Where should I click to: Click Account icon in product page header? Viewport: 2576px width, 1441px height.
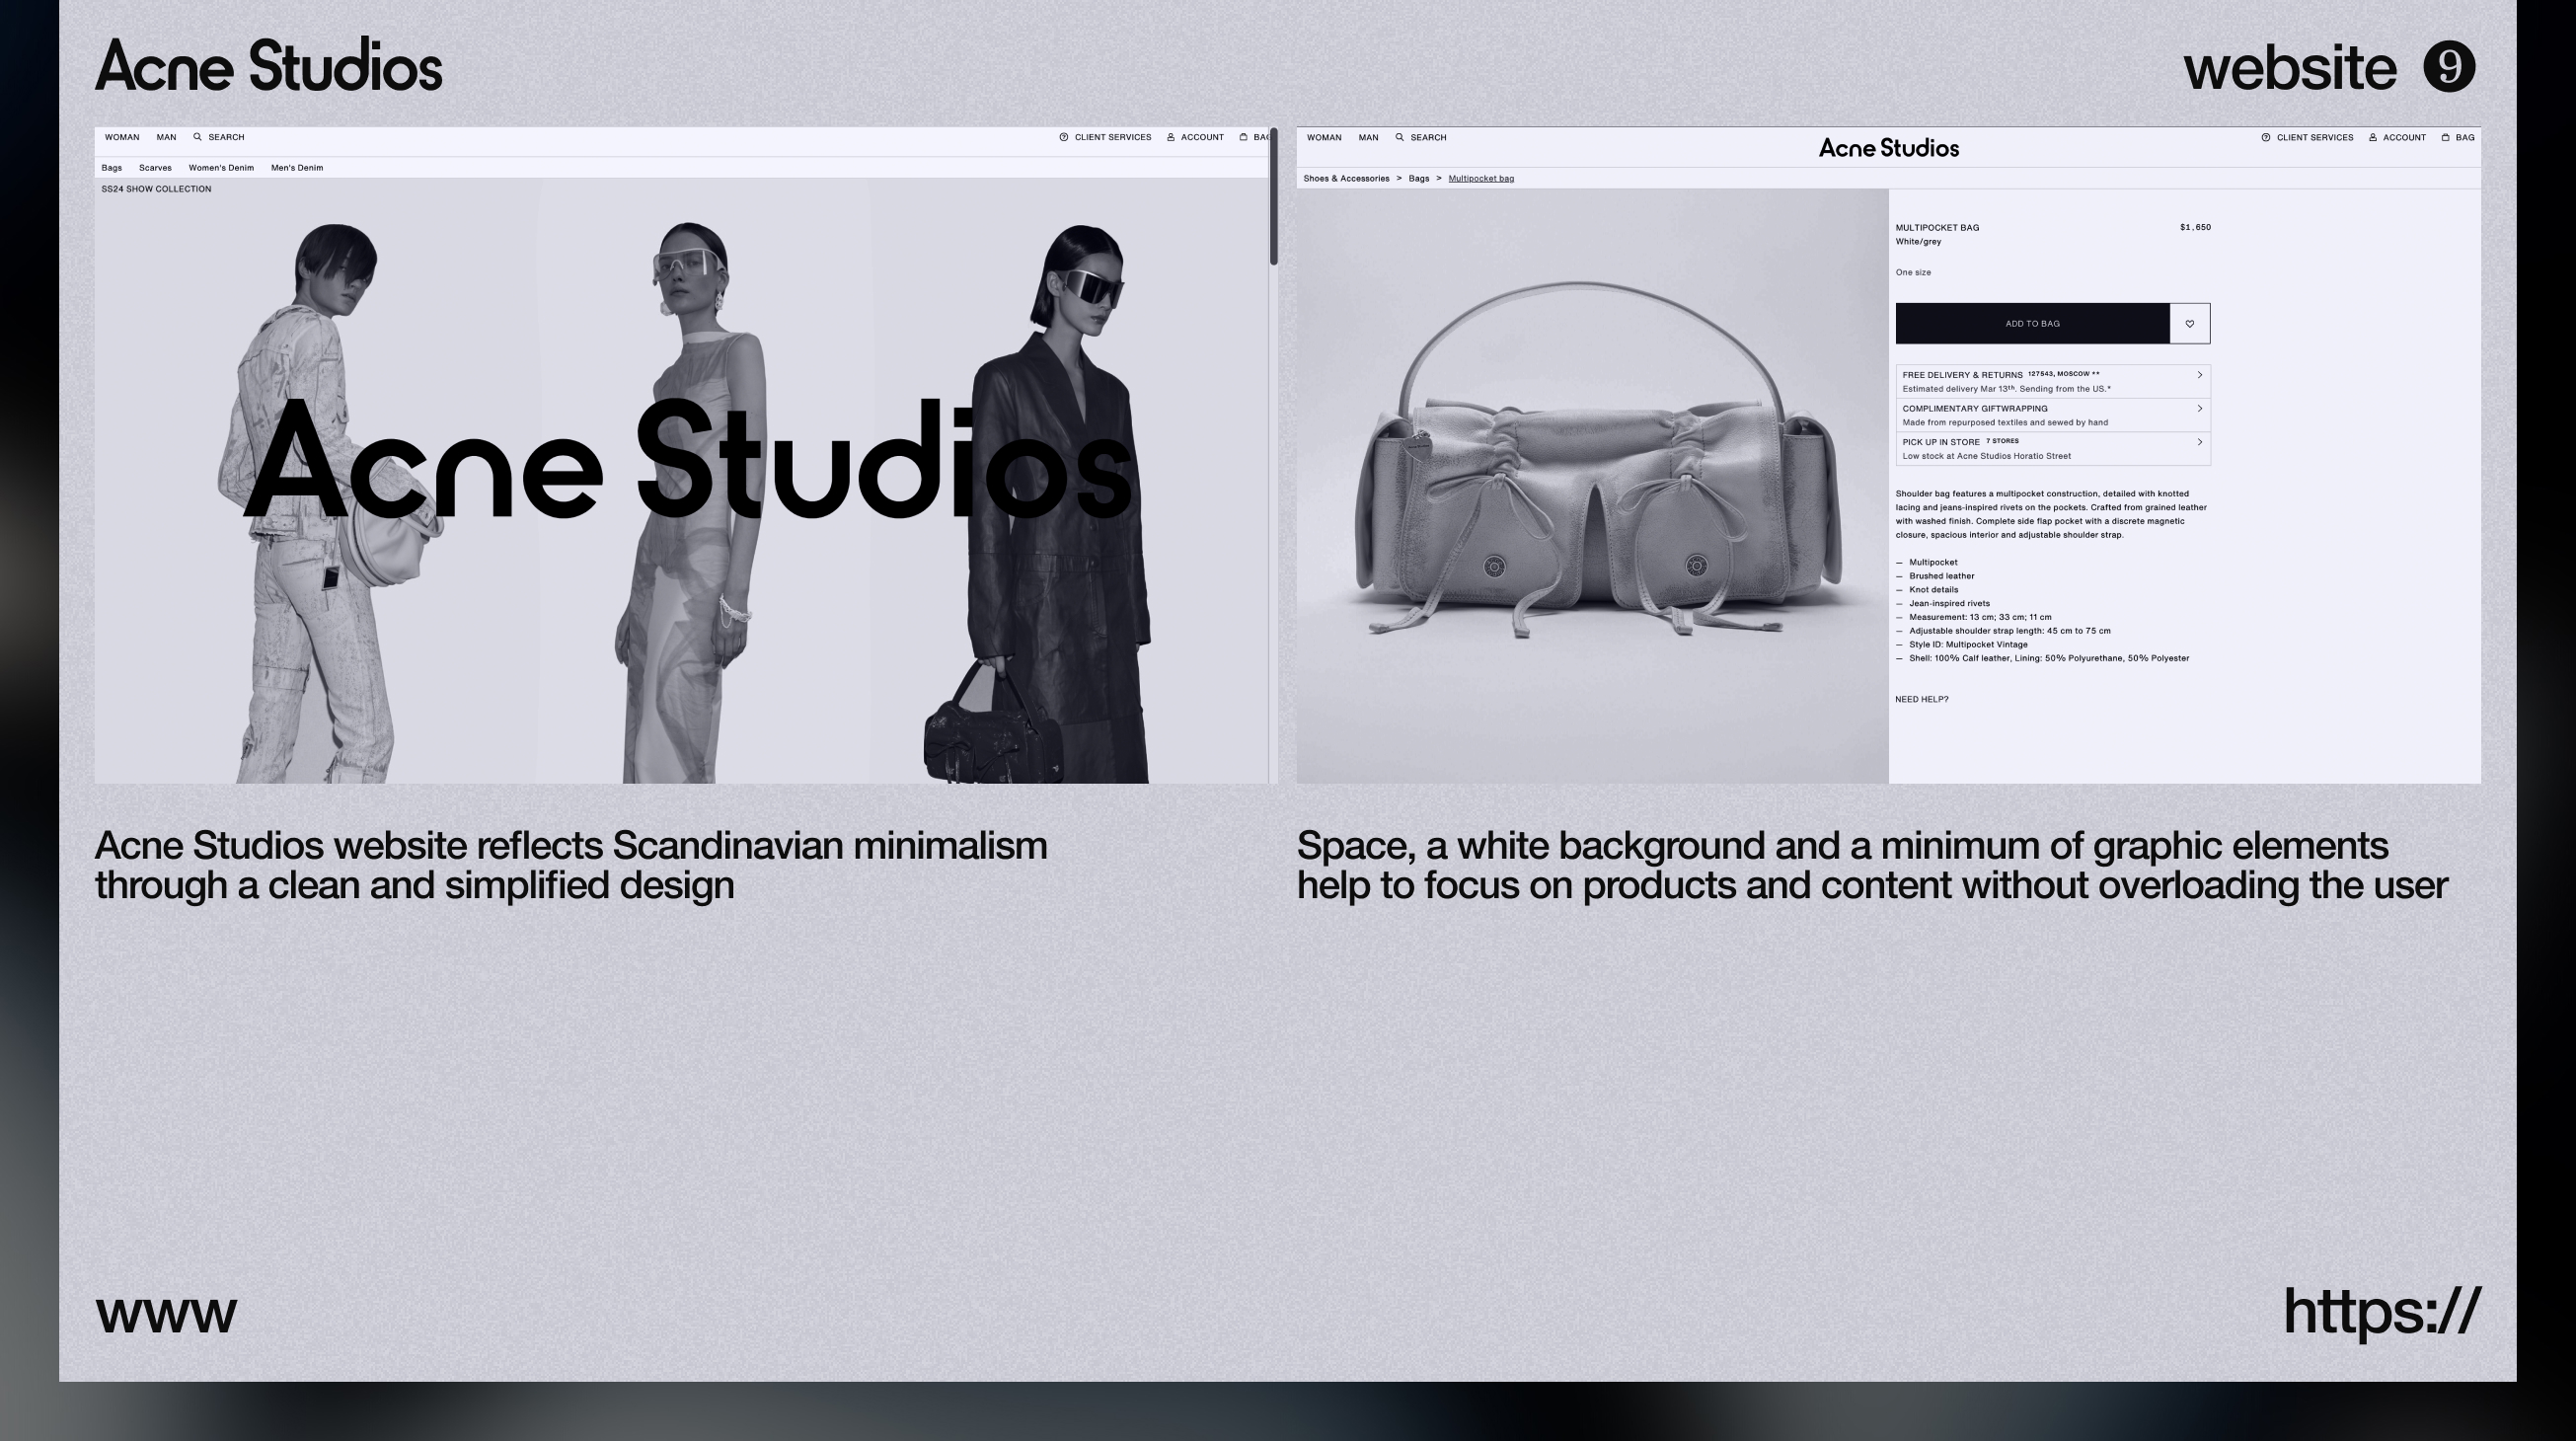pos(2372,138)
